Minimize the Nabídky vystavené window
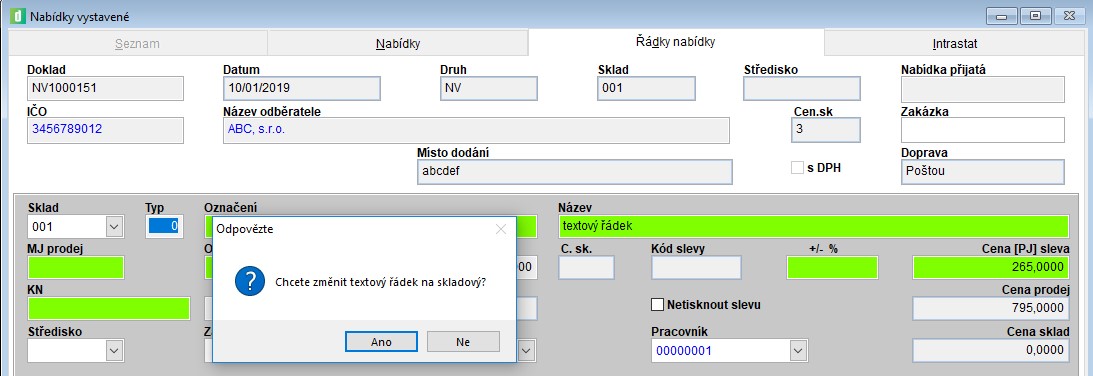 click(1001, 16)
